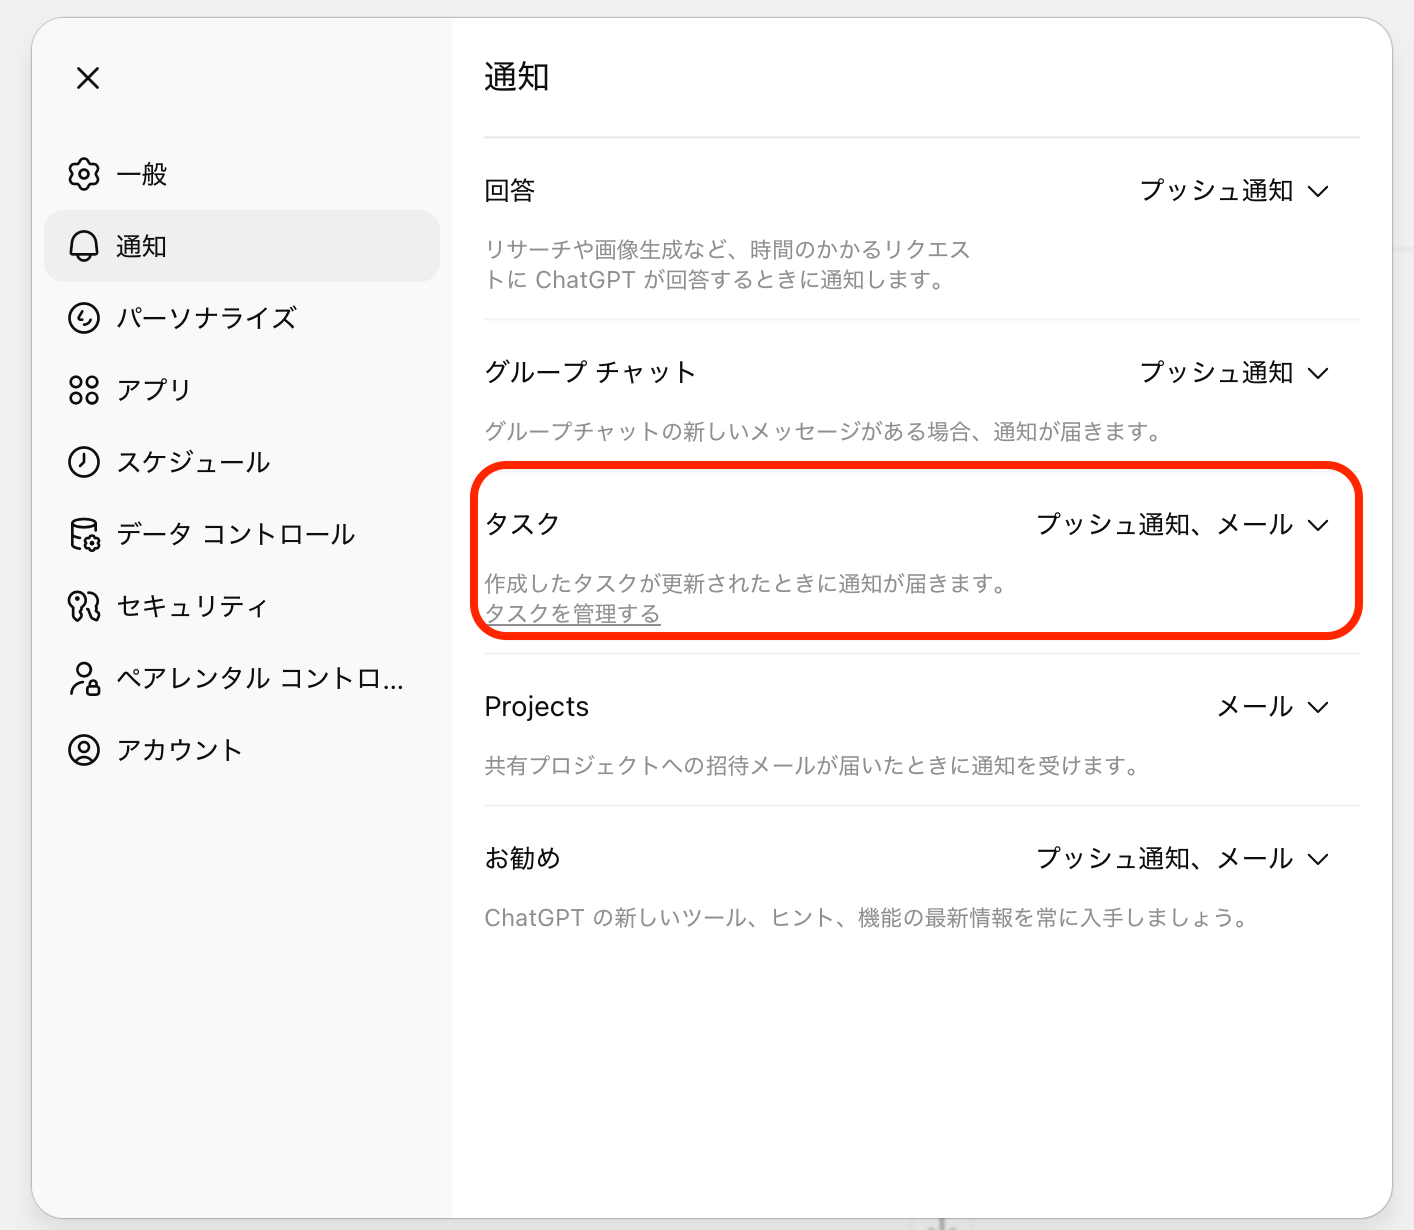Viewport: 1414px width, 1230px height.
Task: Click the スケジュール clock icon
Action: tap(84, 462)
